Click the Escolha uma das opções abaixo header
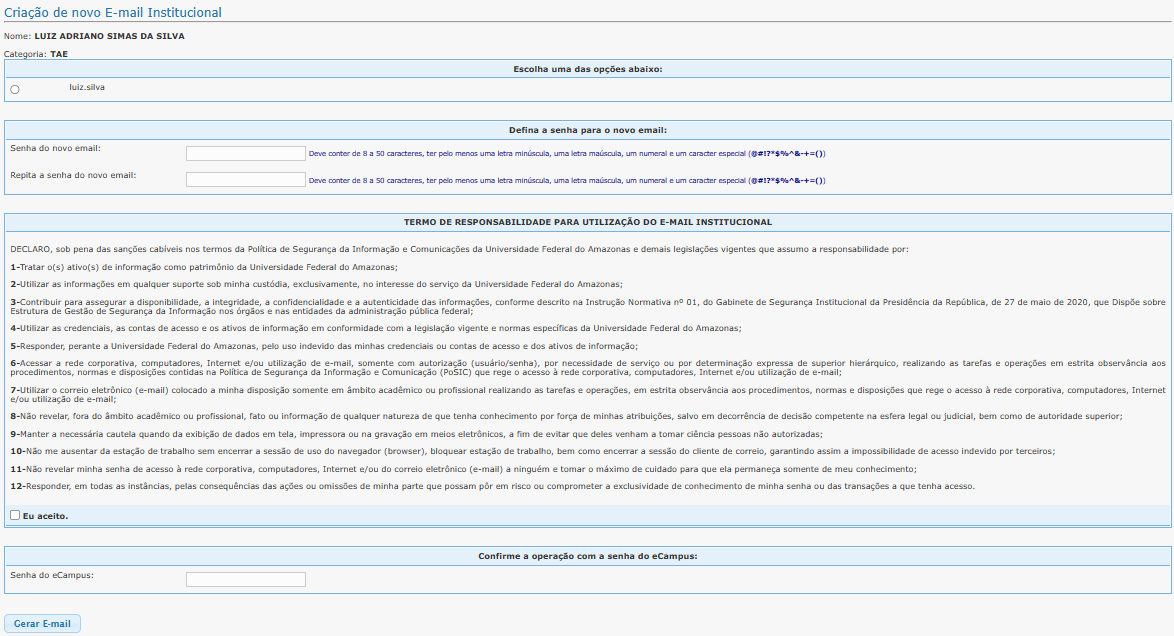This screenshot has width=1174, height=636. [x=587, y=69]
